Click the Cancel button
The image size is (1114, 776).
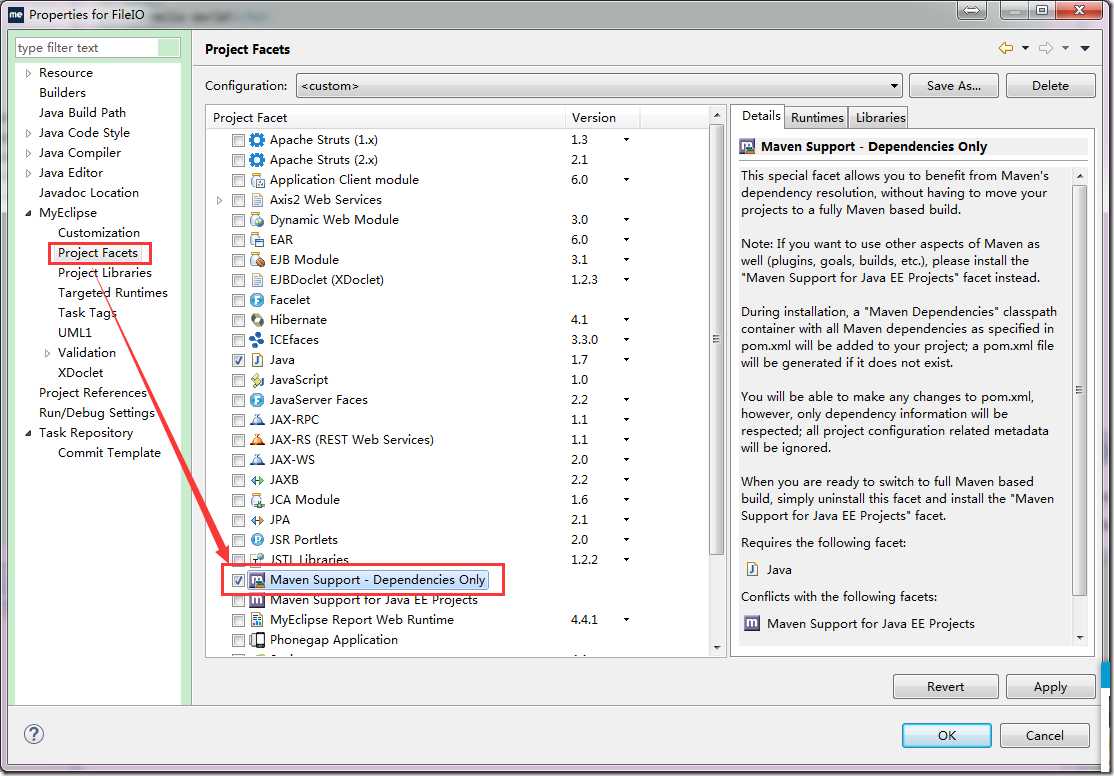[x=1044, y=735]
